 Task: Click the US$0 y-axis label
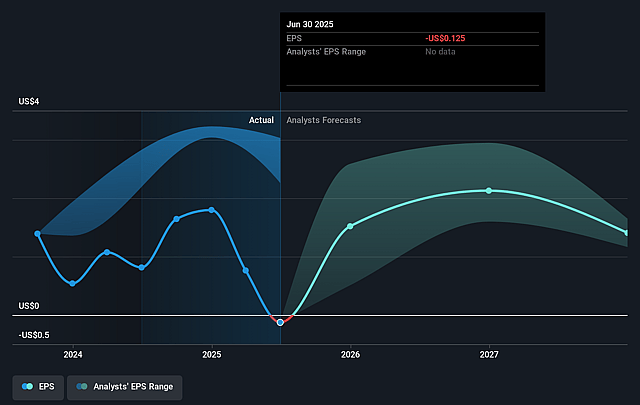29,306
